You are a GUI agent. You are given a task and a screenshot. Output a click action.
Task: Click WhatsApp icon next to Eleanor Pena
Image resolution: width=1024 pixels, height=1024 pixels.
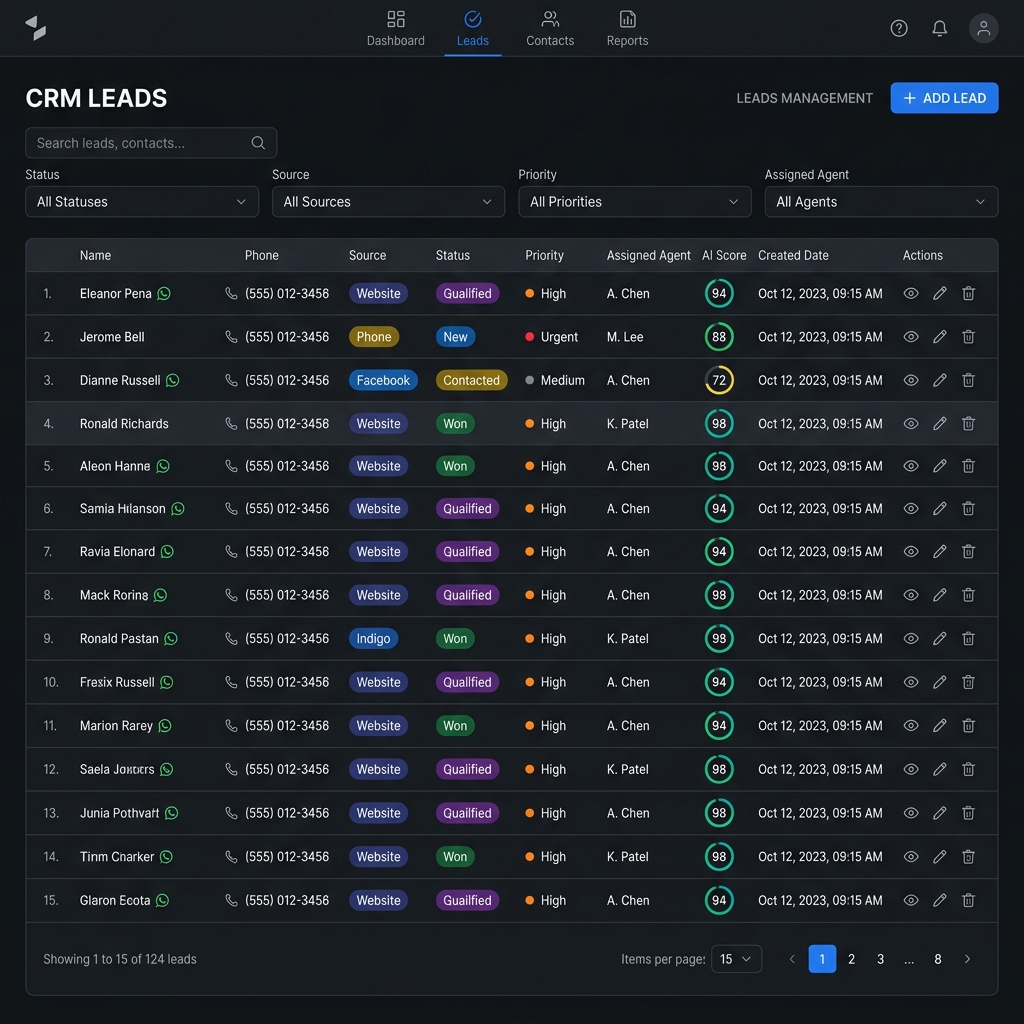[164, 294]
